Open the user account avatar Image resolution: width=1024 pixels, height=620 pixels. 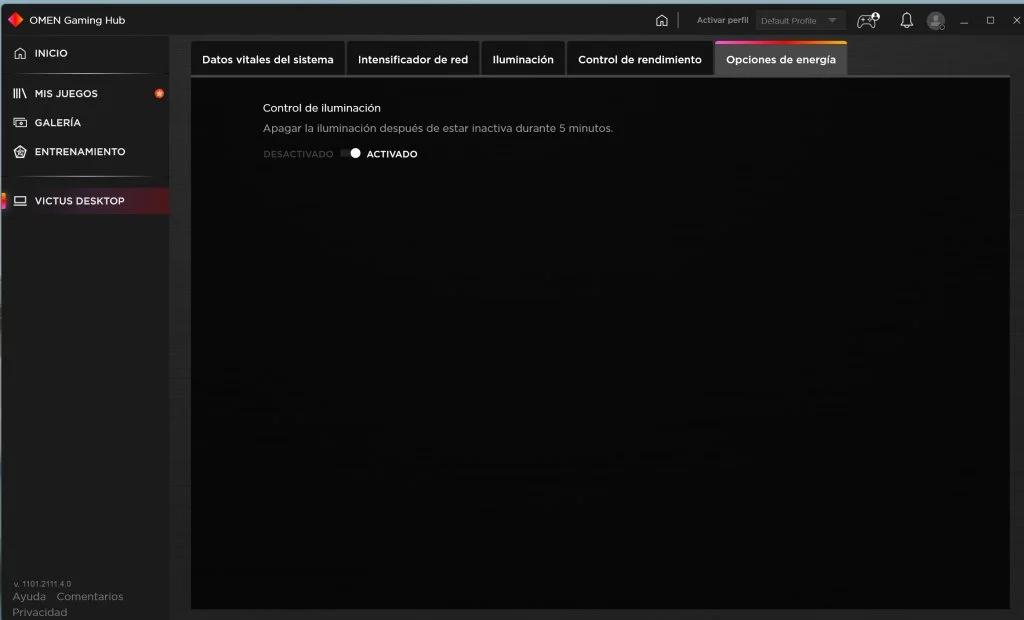point(936,21)
